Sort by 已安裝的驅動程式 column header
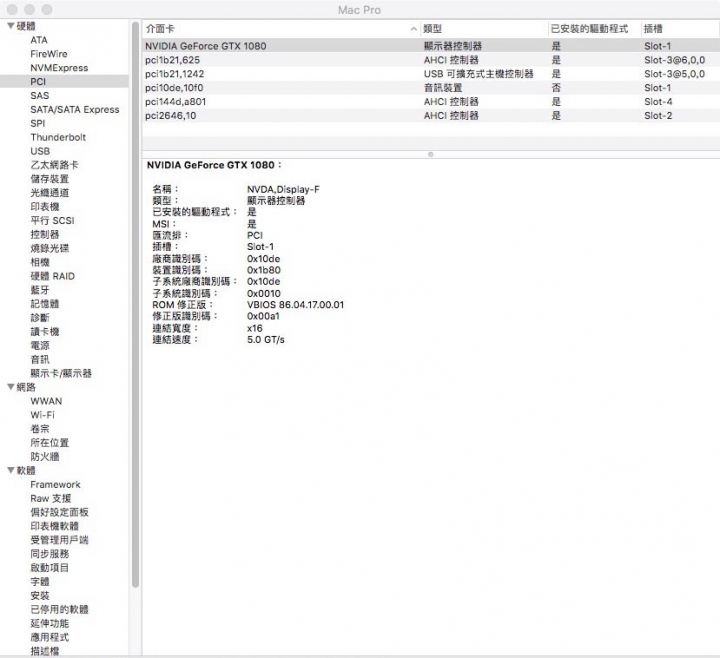 (x=595, y=29)
